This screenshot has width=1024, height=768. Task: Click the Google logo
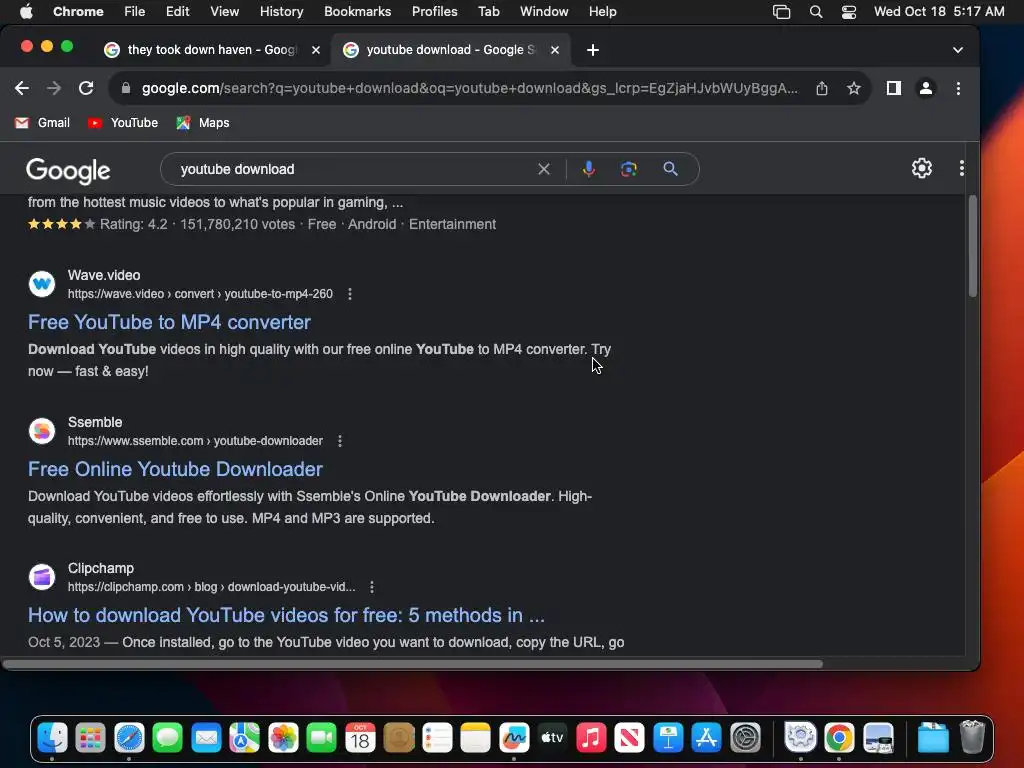pyautogui.click(x=68, y=170)
